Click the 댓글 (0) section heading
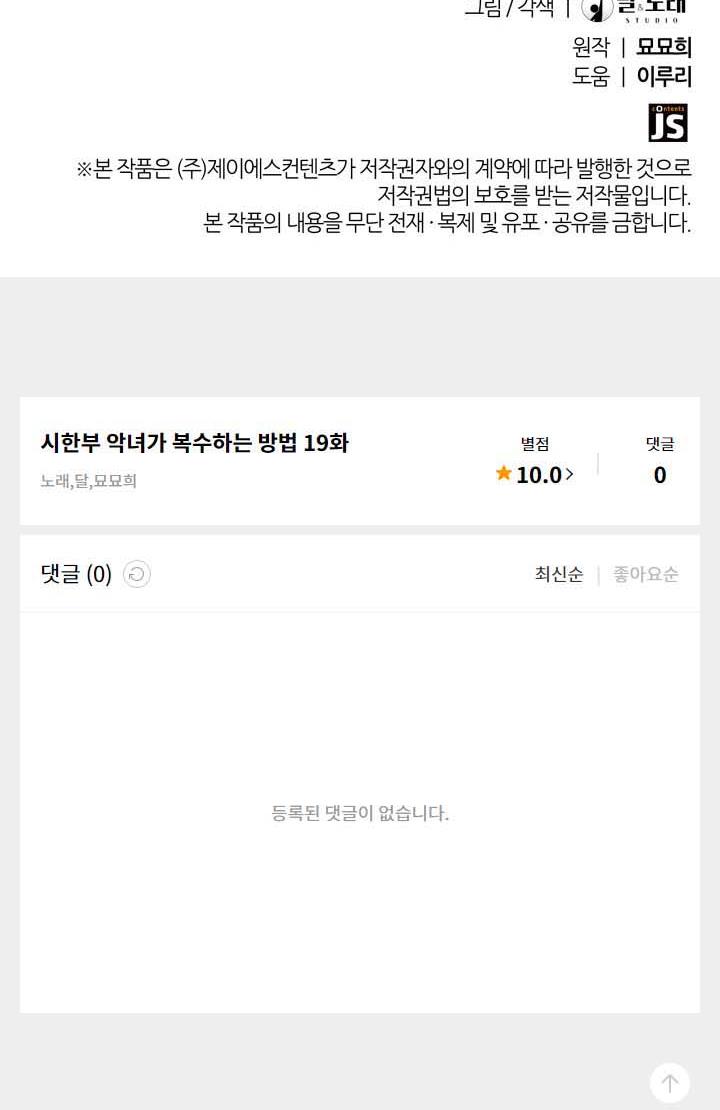The height and width of the screenshot is (1110, 720). 76,574
